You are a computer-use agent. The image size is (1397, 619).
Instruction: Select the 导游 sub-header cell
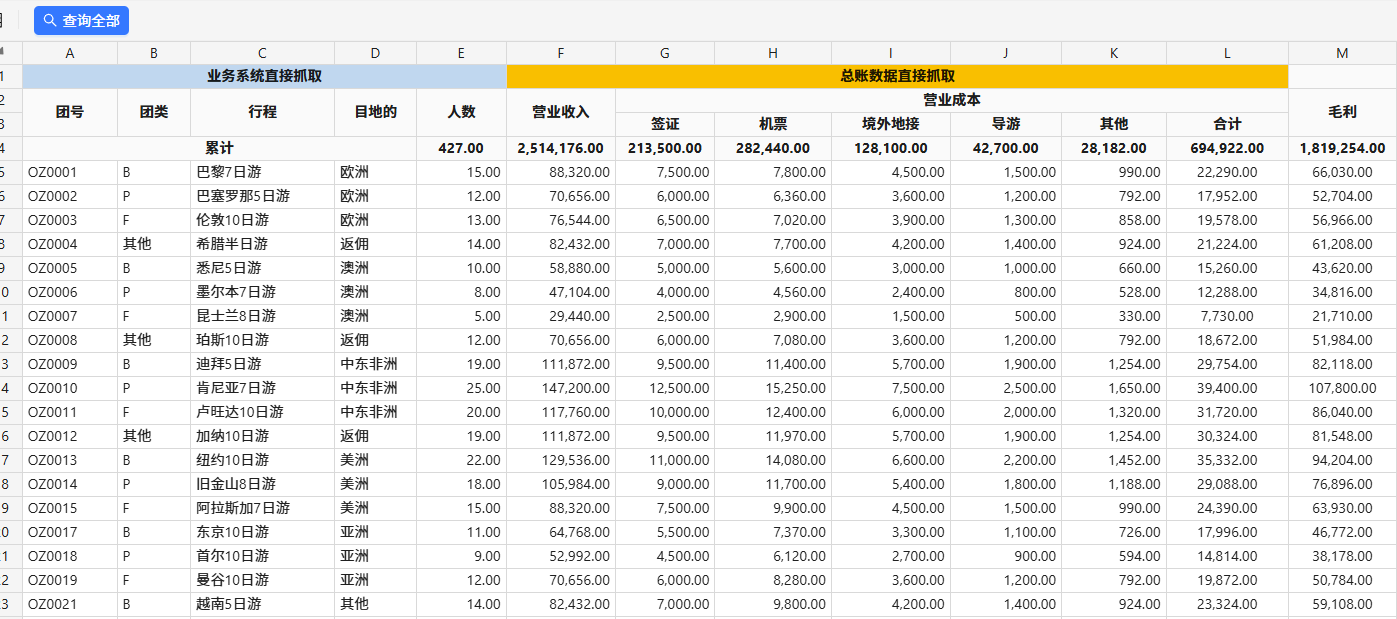coord(1006,124)
